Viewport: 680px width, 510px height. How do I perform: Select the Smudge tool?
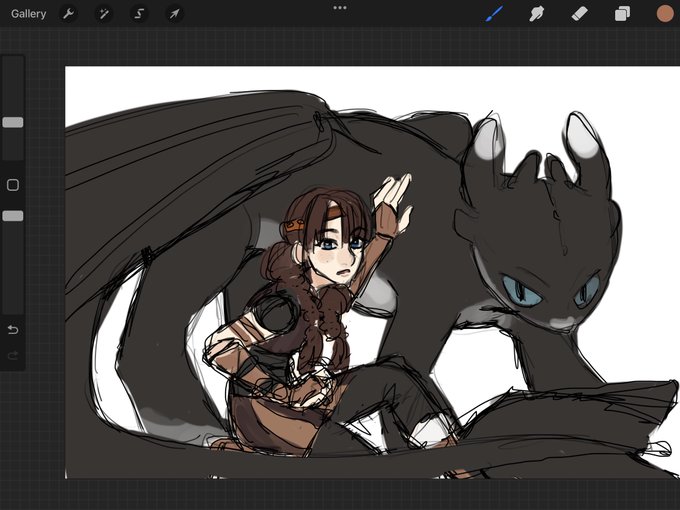coord(537,14)
